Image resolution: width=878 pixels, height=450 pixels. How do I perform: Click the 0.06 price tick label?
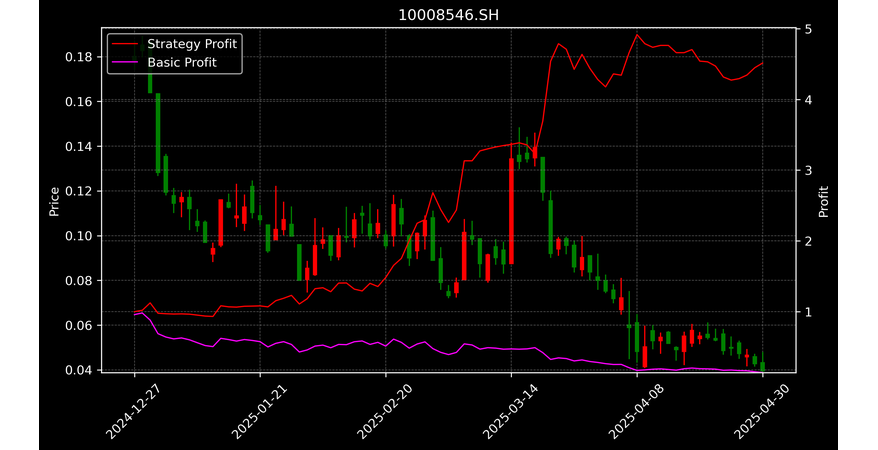pyautogui.click(x=81, y=326)
